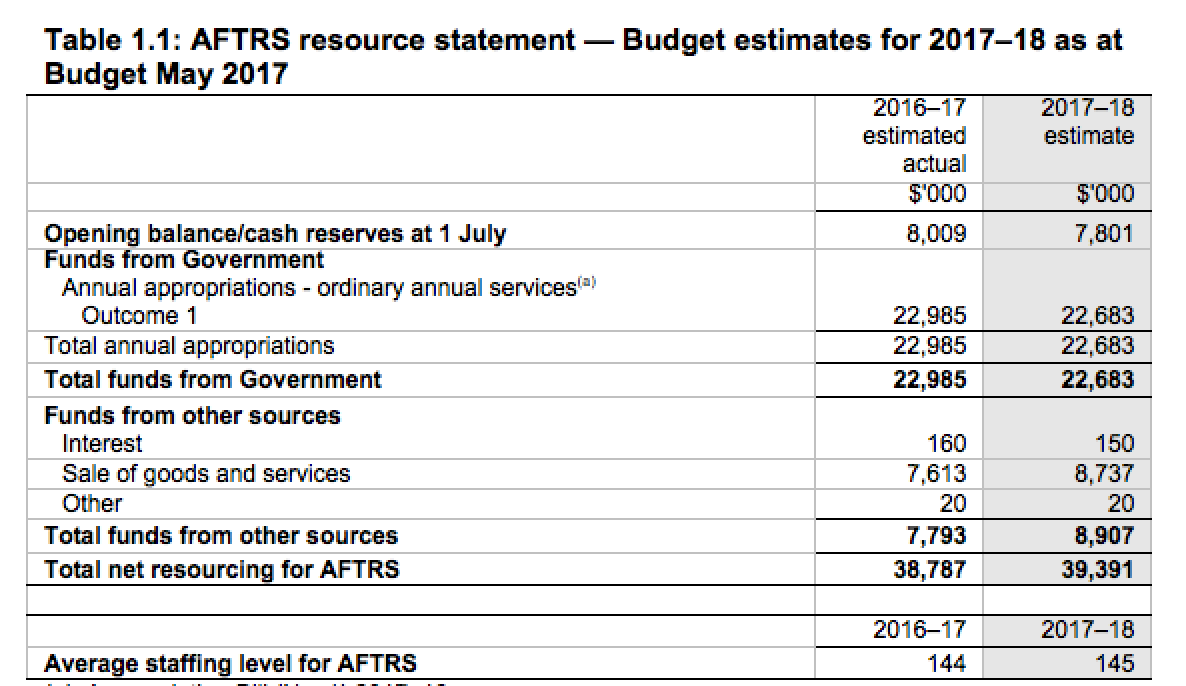
Task: Select the opening balance value 8,009
Action: 936,233
